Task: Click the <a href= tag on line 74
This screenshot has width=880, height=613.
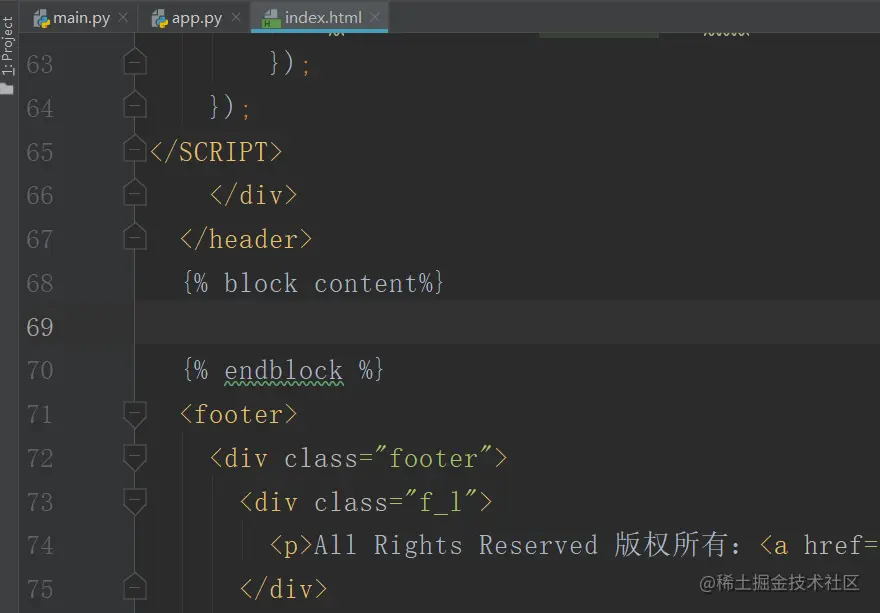Action: [819, 546]
